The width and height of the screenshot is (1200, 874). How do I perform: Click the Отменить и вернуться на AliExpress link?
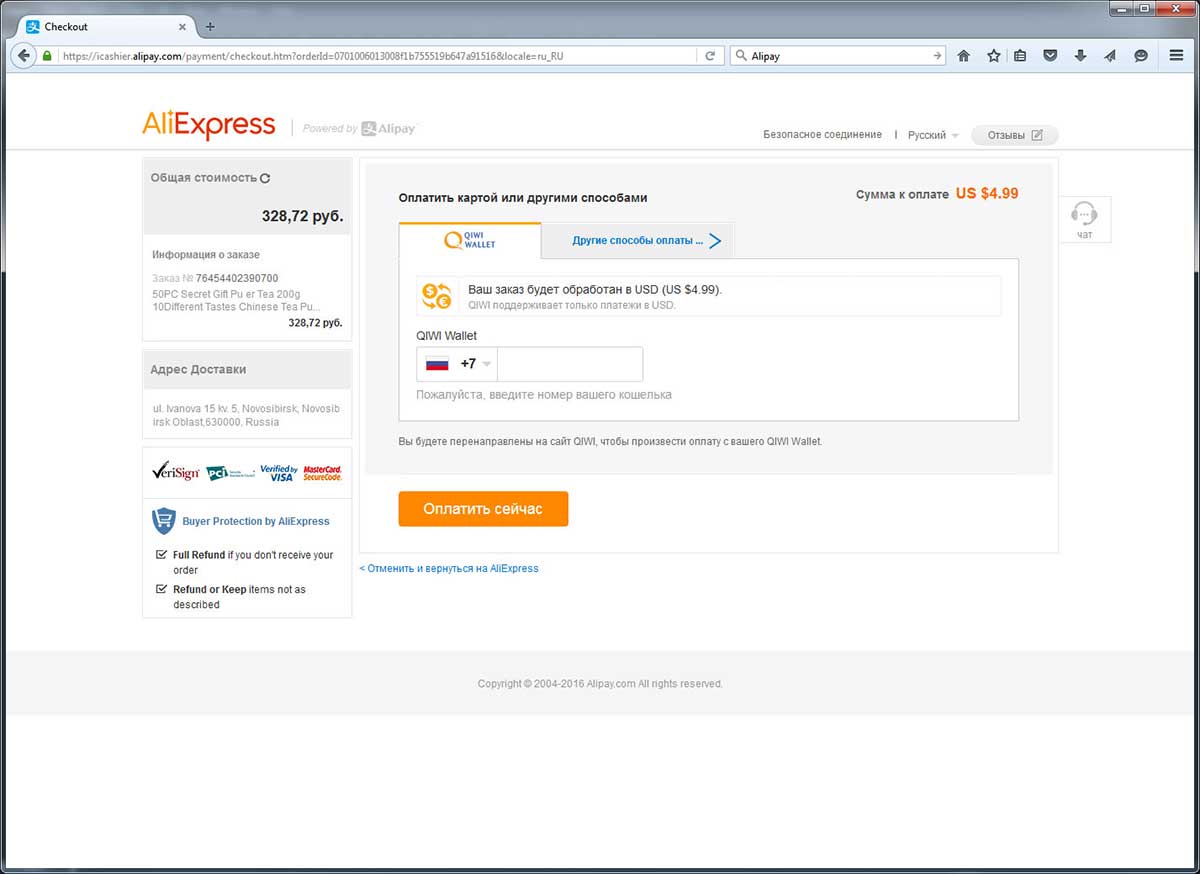pos(449,568)
